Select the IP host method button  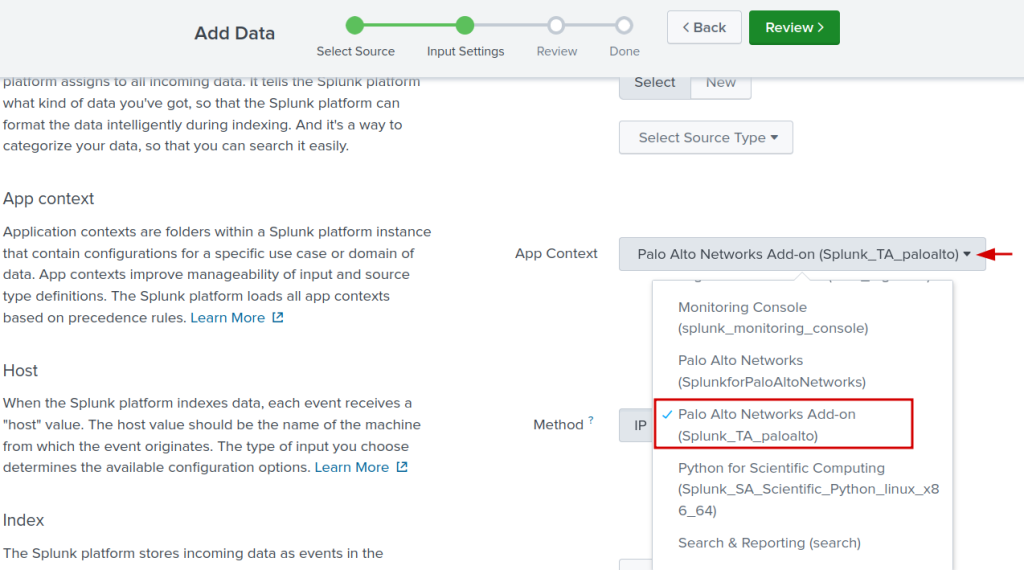[x=637, y=426]
